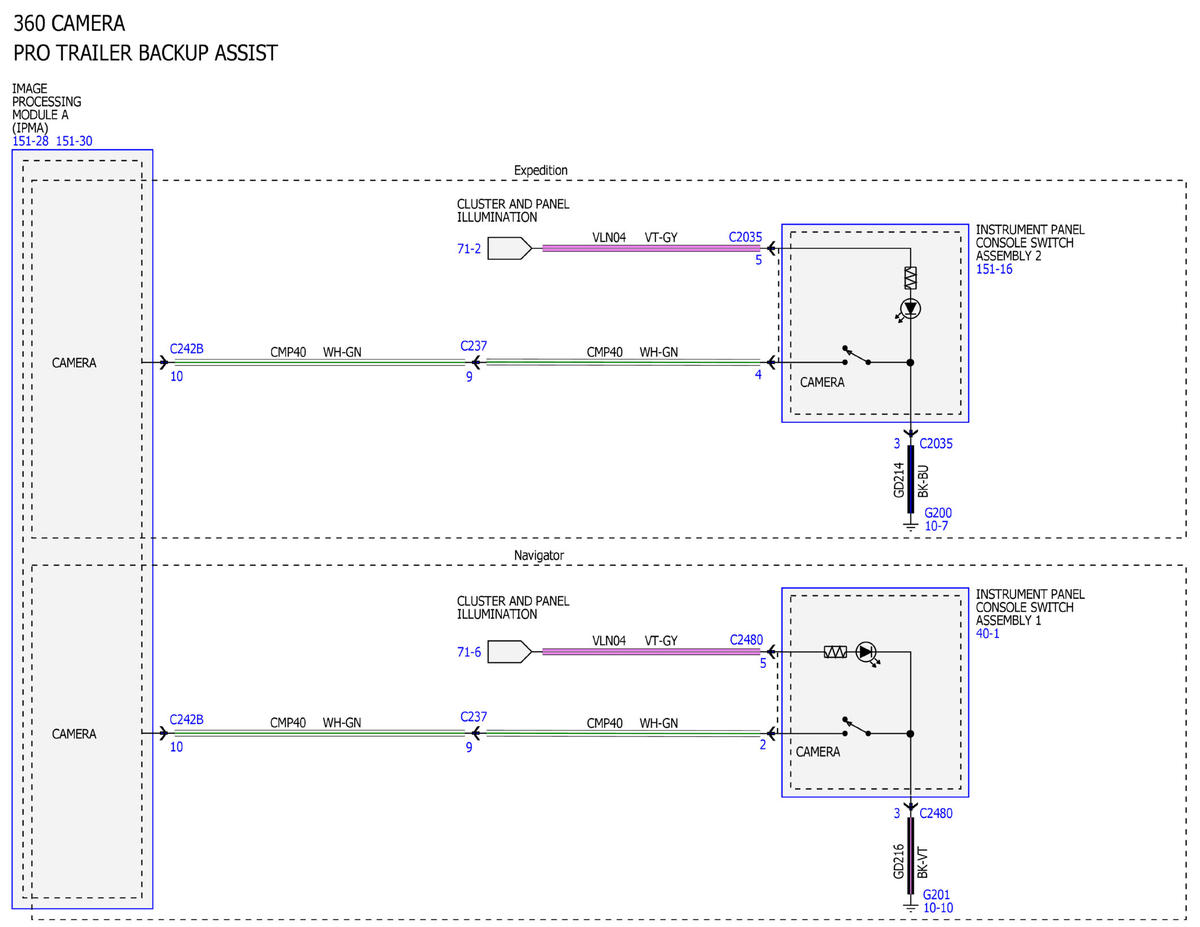Screen dimensions: 1200x927
Task: Click the off-page connector symbol beside 71-6
Action: 511,652
